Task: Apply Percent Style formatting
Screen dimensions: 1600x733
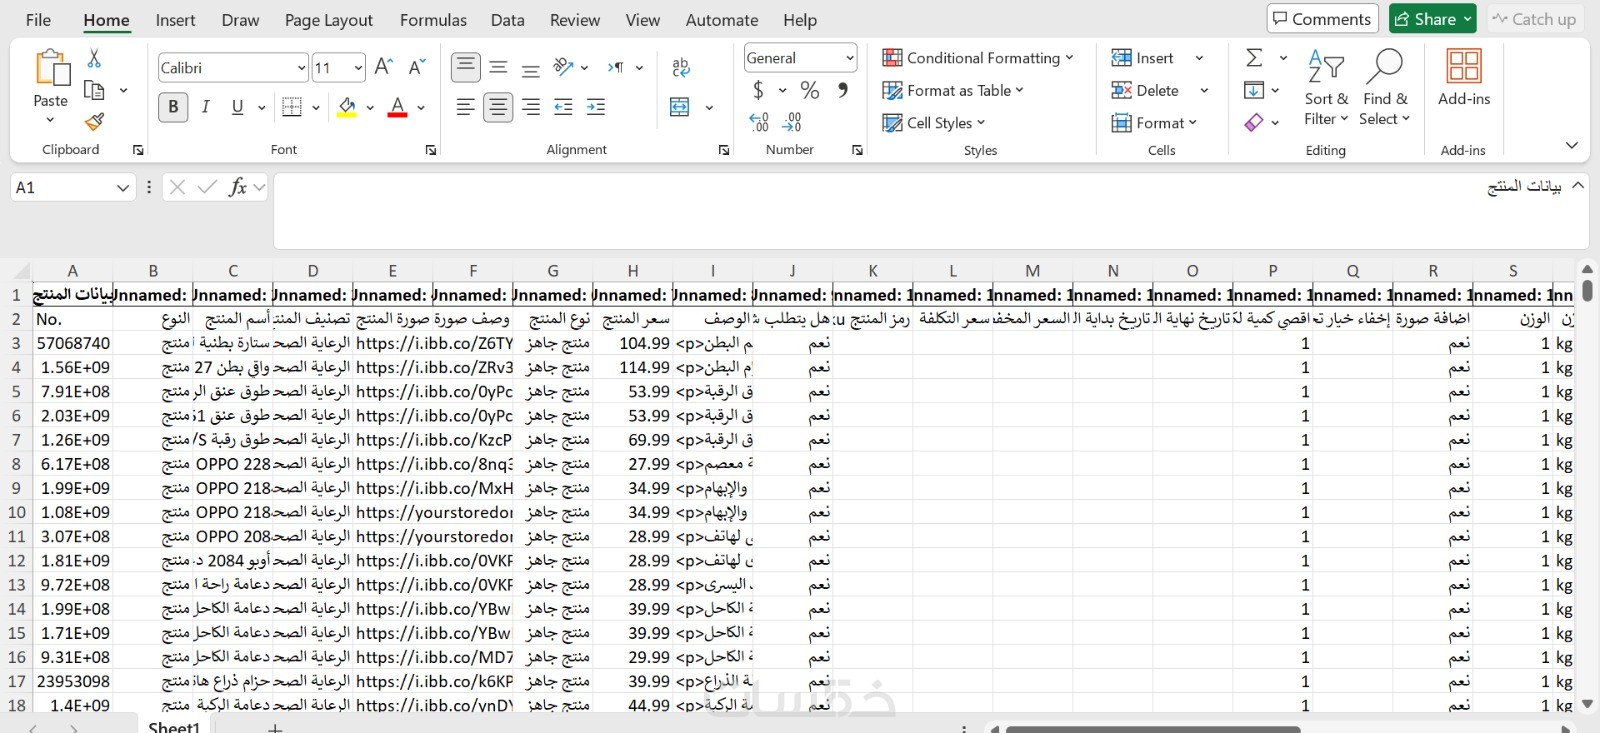Action: click(810, 90)
